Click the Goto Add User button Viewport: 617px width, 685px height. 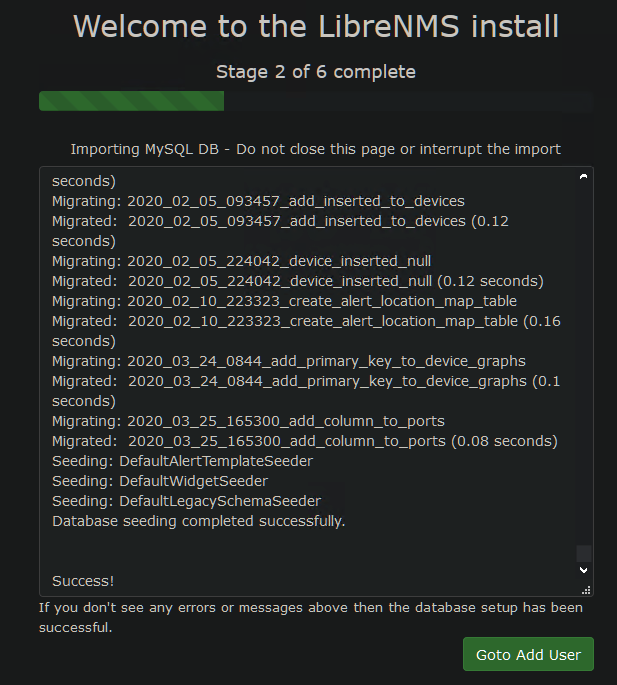click(x=528, y=654)
